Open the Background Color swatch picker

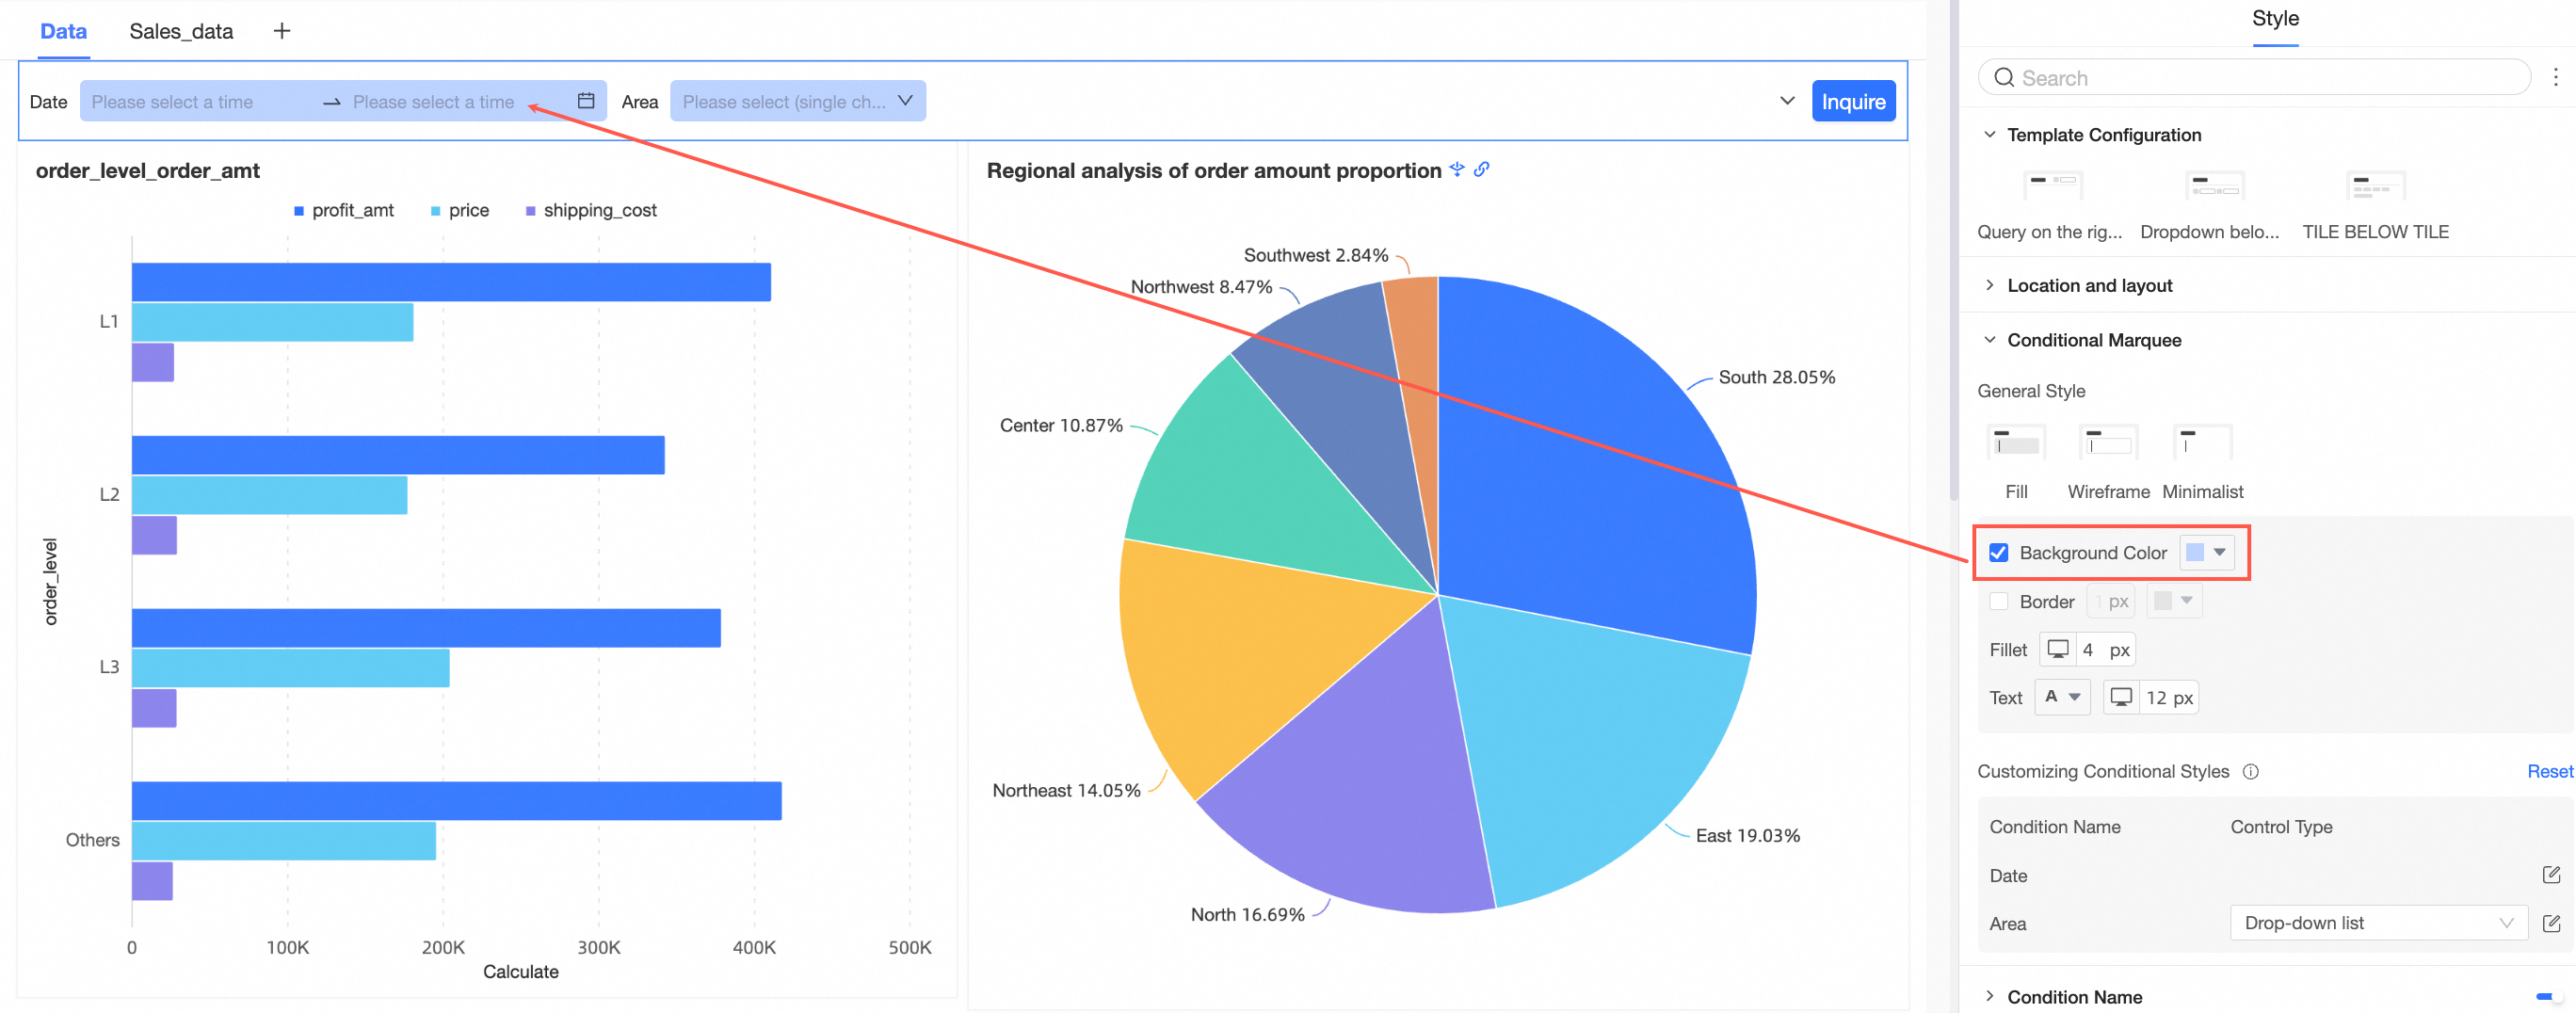coord(2206,552)
